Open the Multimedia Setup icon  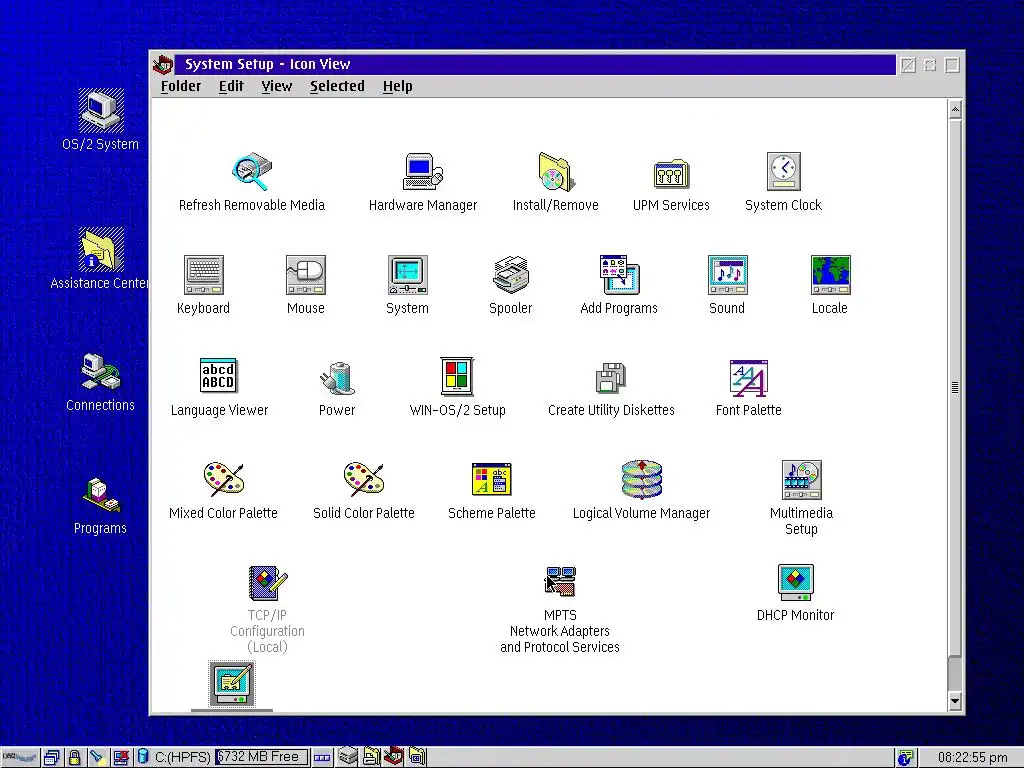[x=801, y=479]
